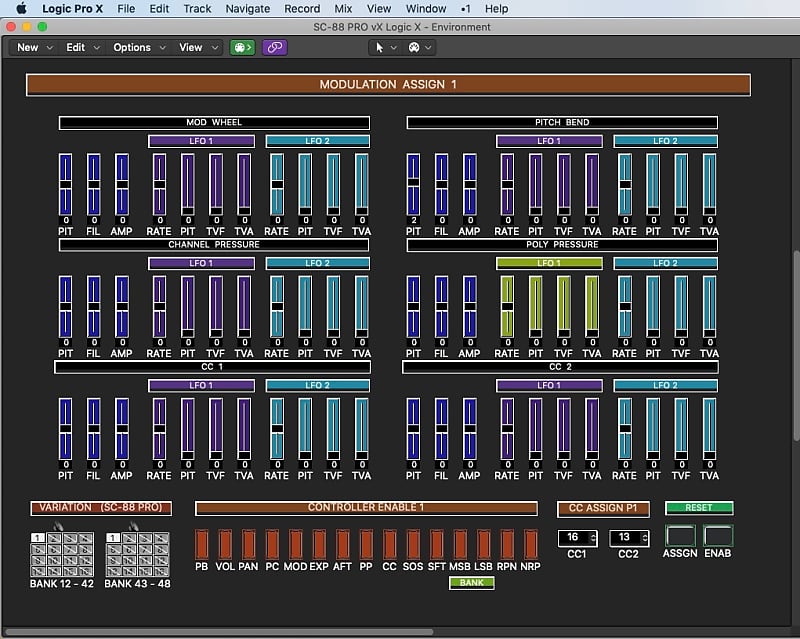Open the Mix menu
Image resolution: width=800 pixels, height=639 pixels.
pyautogui.click(x=343, y=9)
